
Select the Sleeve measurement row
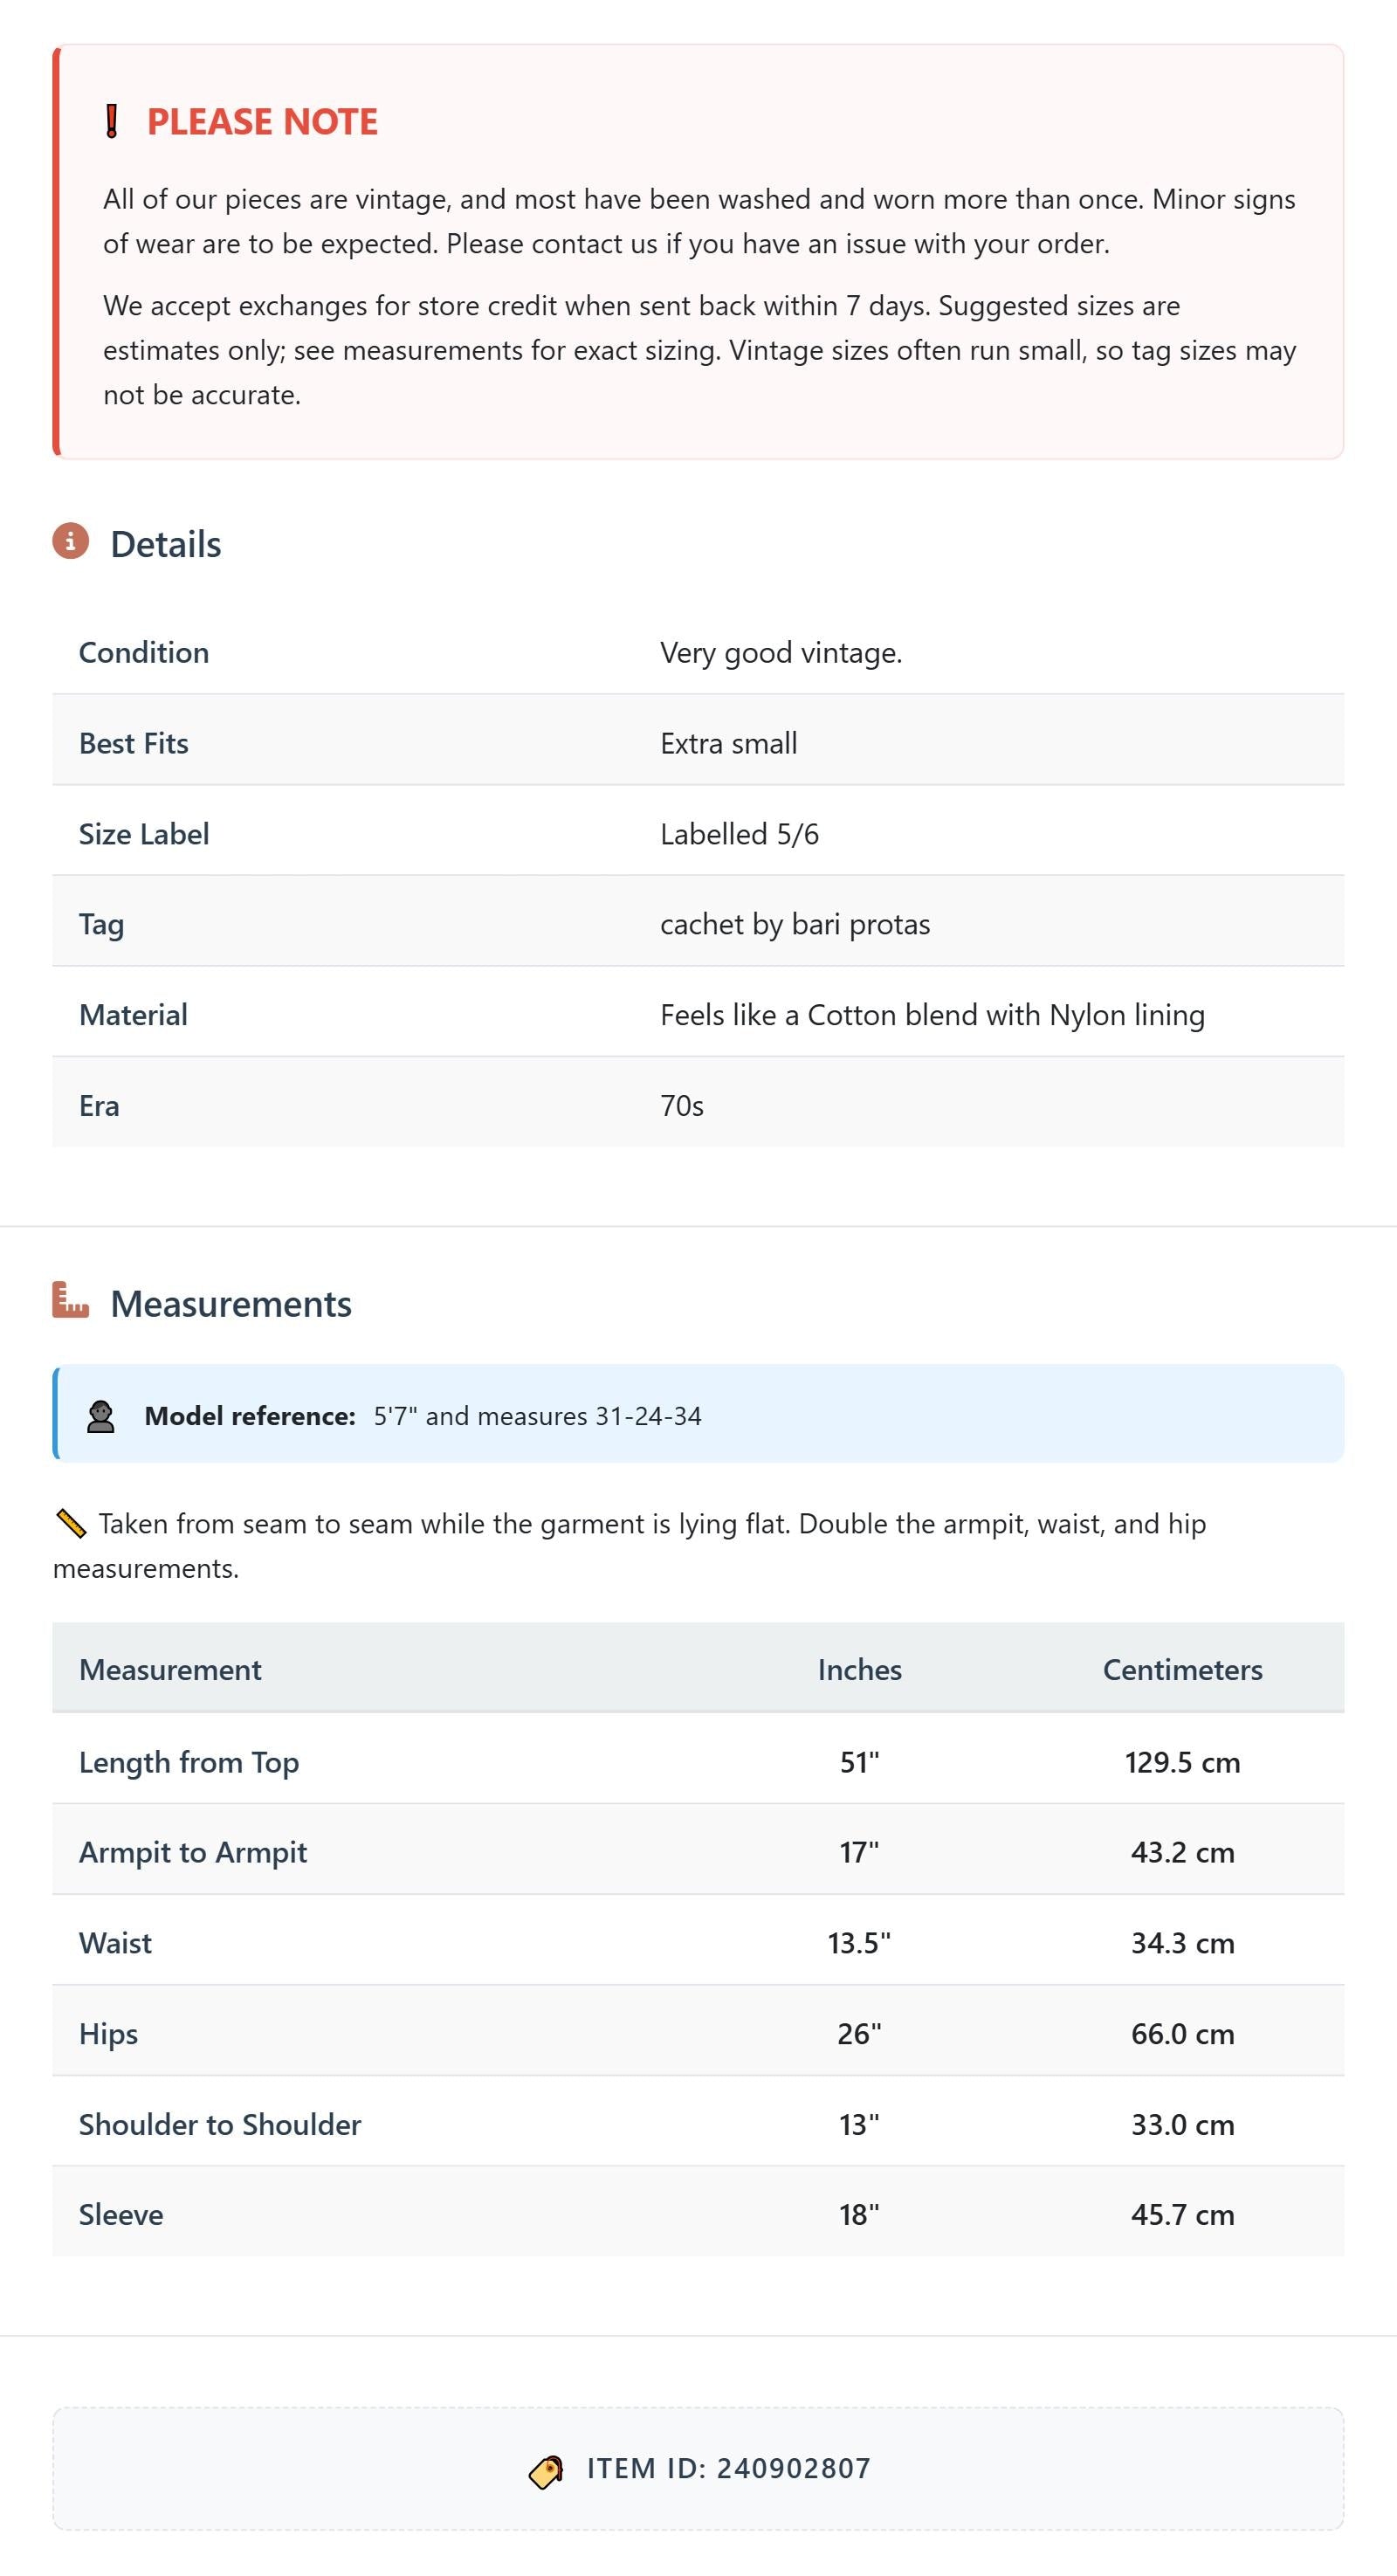[698, 2212]
